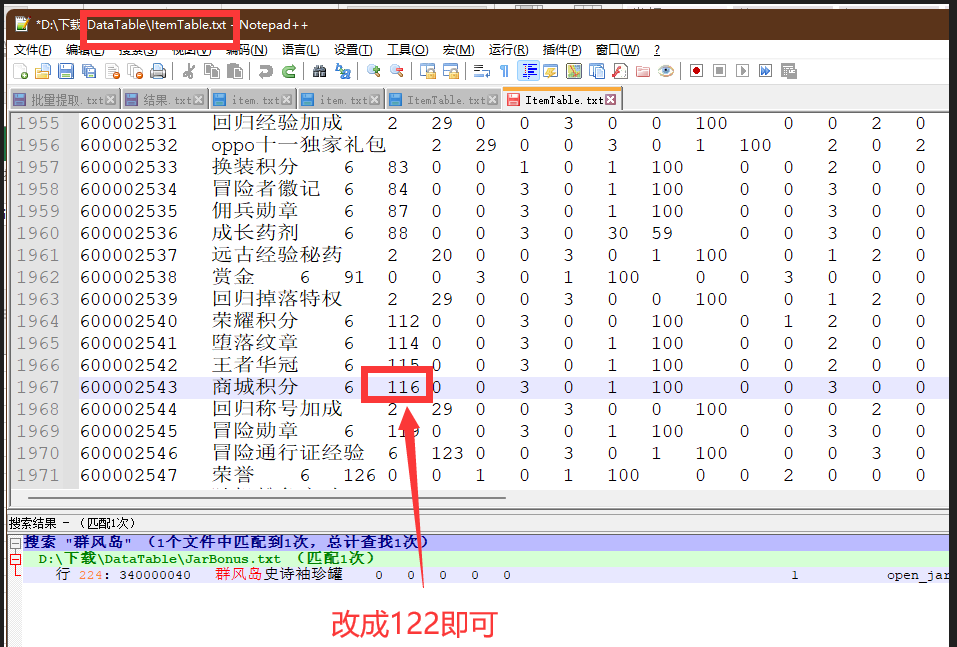The width and height of the screenshot is (957, 647).
Task: Redo the last undone edit
Action: (289, 71)
